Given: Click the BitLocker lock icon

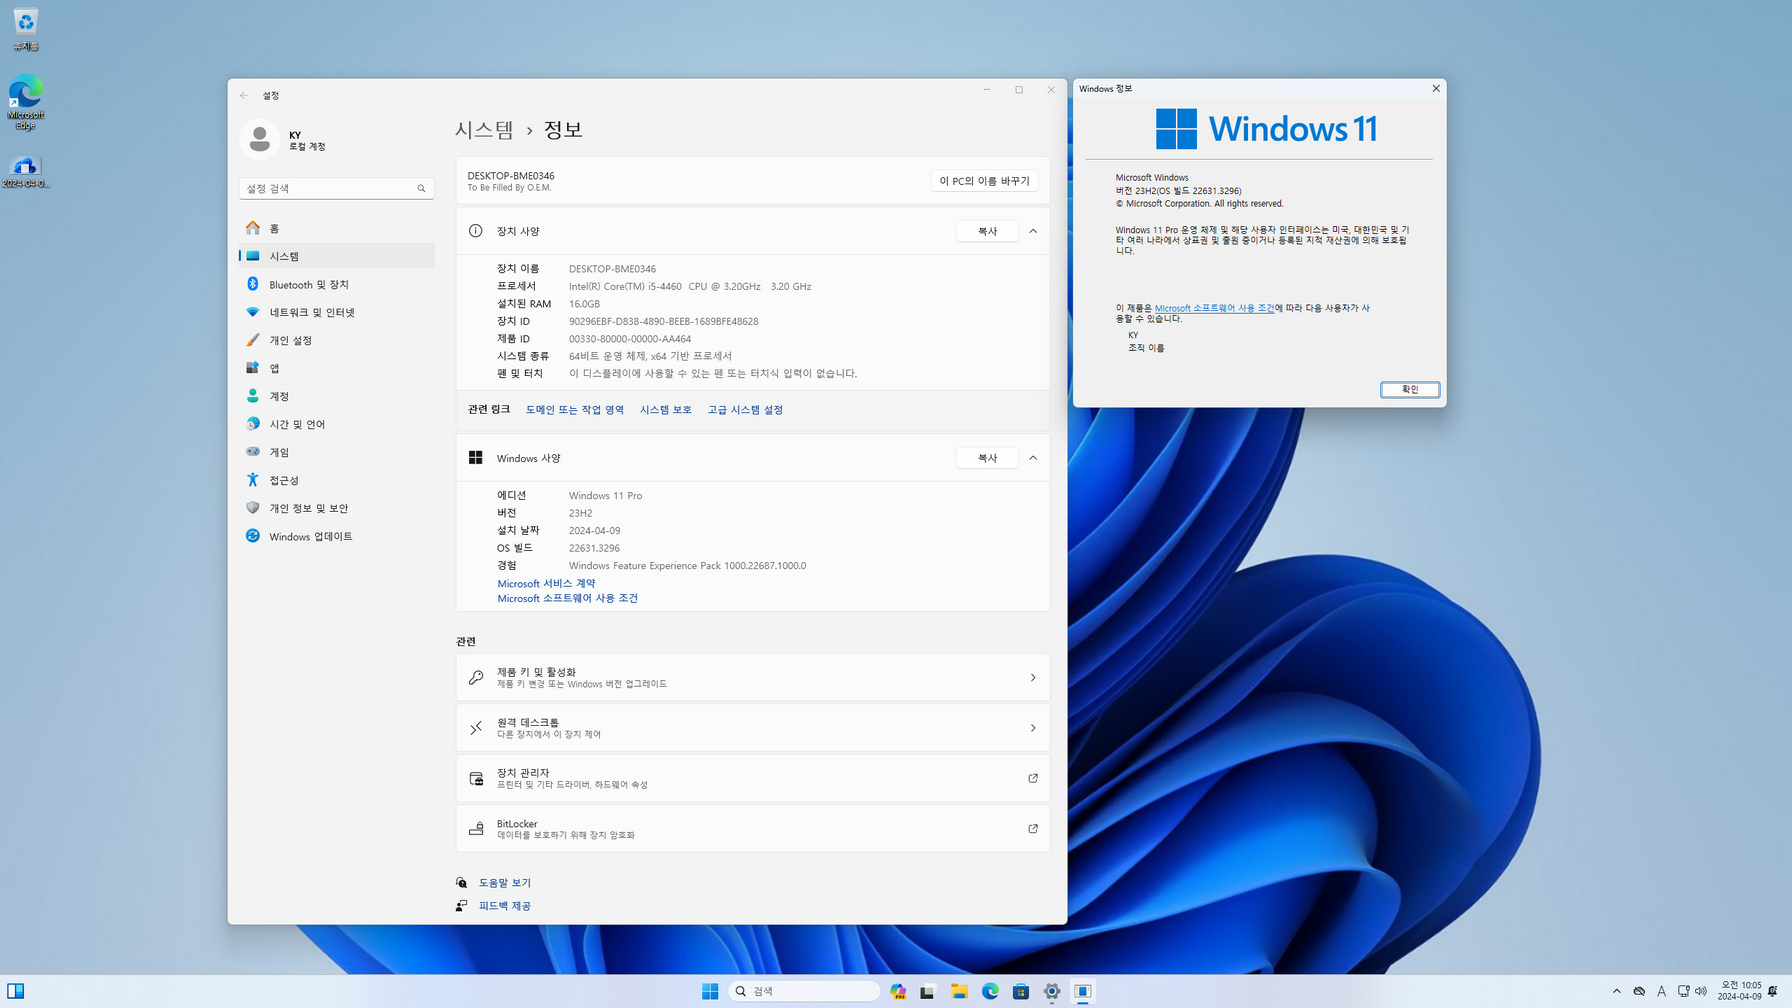Looking at the screenshot, I should (476, 828).
